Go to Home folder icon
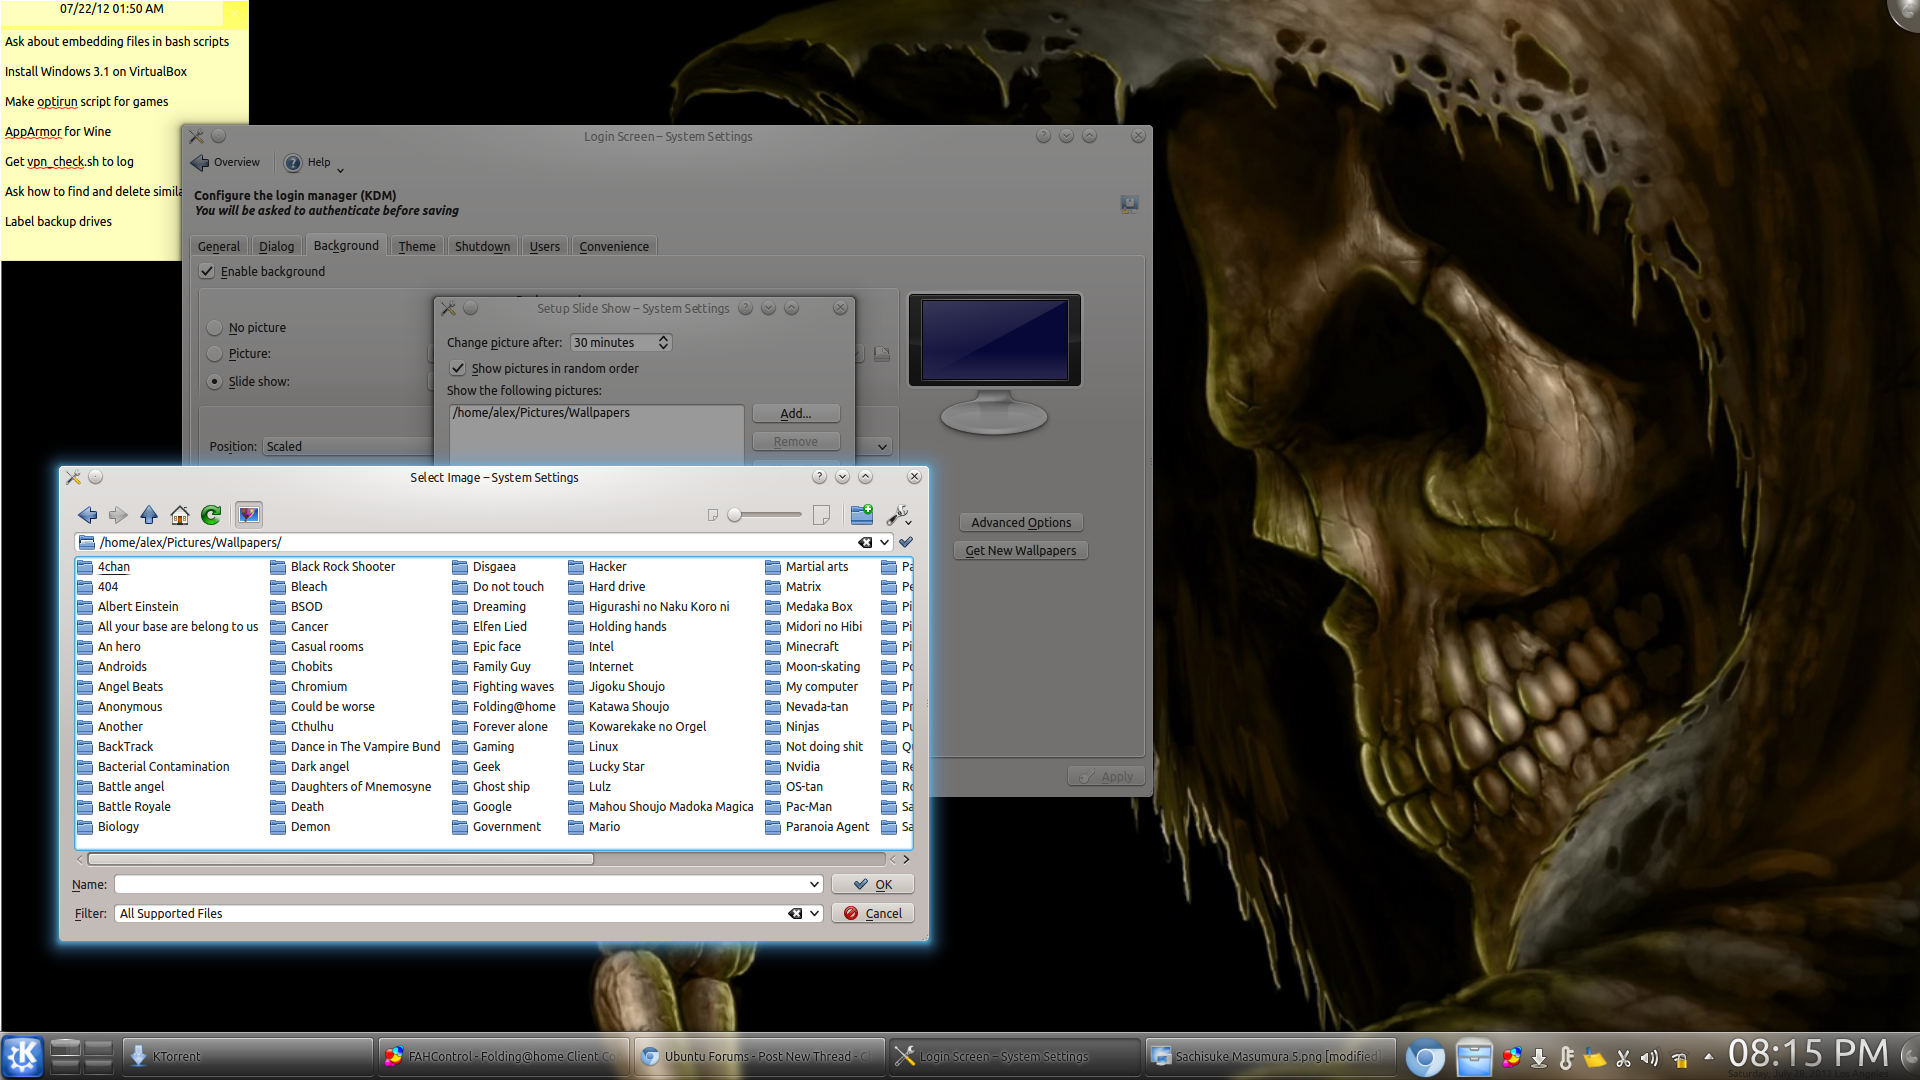1920x1080 pixels. [180, 515]
